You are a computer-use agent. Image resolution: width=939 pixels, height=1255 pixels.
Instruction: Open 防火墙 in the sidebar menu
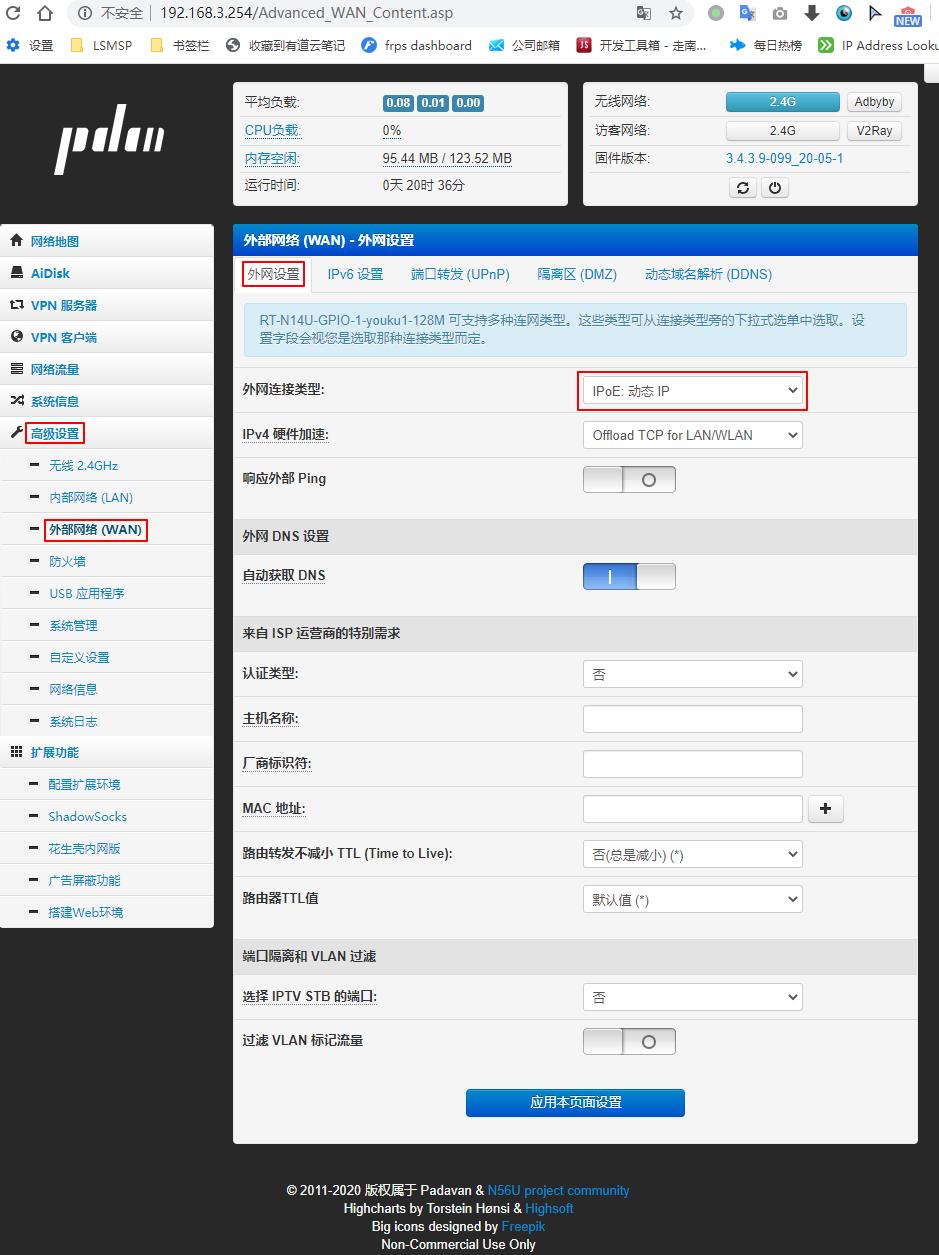(67, 561)
